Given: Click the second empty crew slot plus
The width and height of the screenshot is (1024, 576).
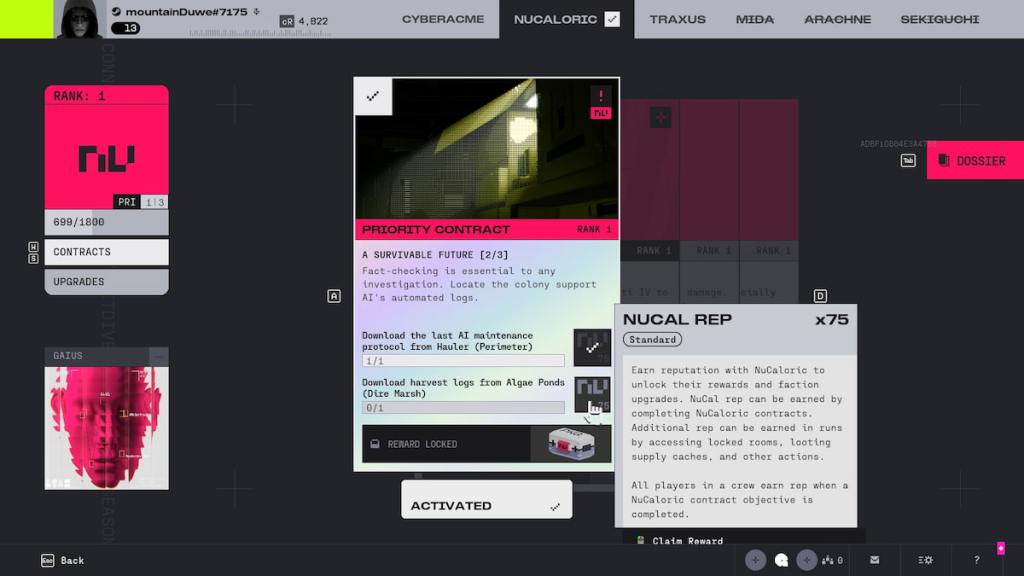Looking at the screenshot, I should pyautogui.click(x=808, y=560).
